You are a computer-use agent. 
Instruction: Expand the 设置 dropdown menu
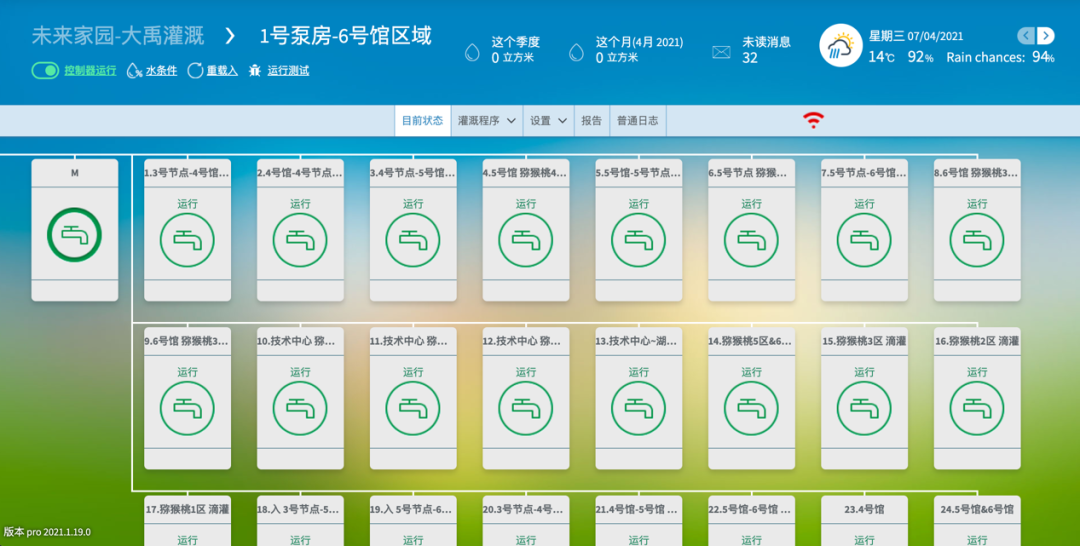pyautogui.click(x=548, y=120)
